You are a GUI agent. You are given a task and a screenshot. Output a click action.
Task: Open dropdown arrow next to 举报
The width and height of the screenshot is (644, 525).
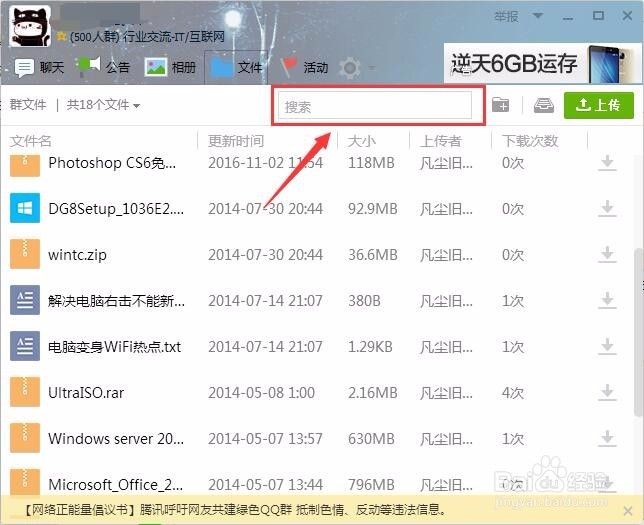coord(538,16)
